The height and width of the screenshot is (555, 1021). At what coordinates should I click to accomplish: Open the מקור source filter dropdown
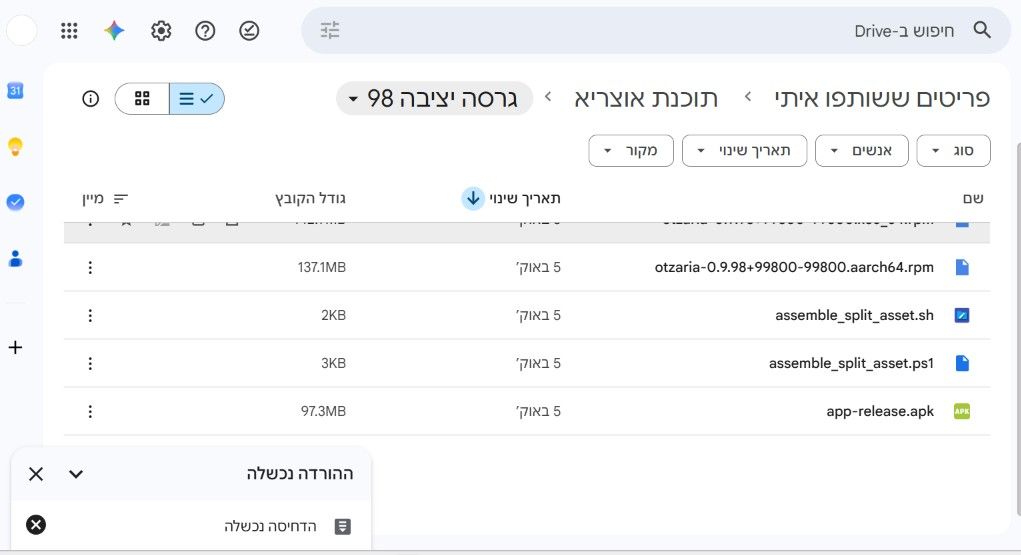click(x=631, y=150)
